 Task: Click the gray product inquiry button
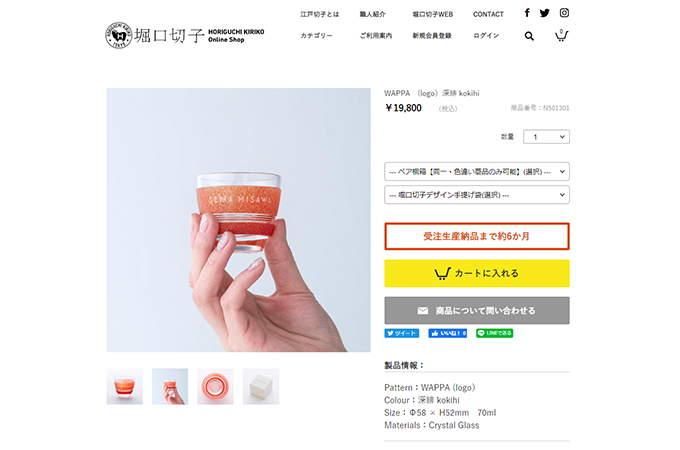(477, 310)
